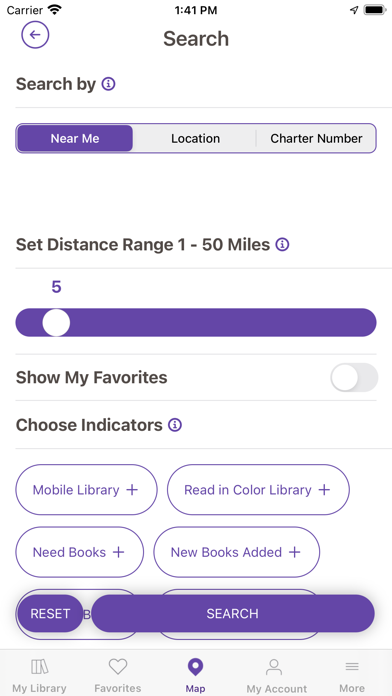The height and width of the screenshot is (696, 392).
Task: Open Favorites heart icon
Action: point(118,667)
